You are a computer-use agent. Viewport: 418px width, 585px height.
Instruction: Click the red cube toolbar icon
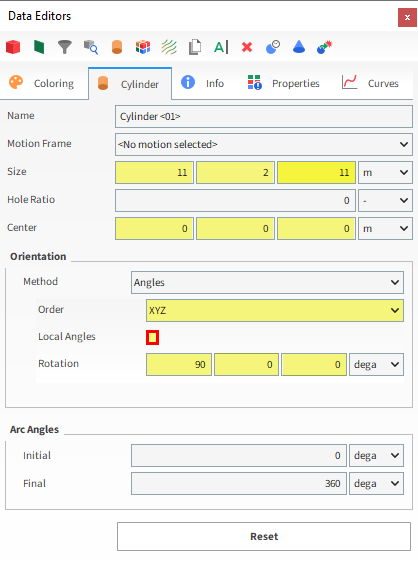pos(13,47)
